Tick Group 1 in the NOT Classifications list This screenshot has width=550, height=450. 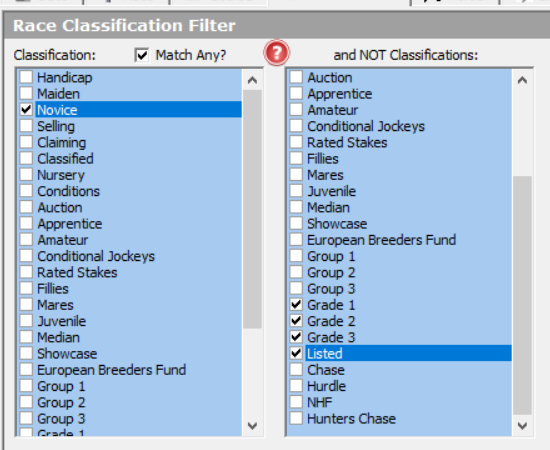tap(296, 256)
